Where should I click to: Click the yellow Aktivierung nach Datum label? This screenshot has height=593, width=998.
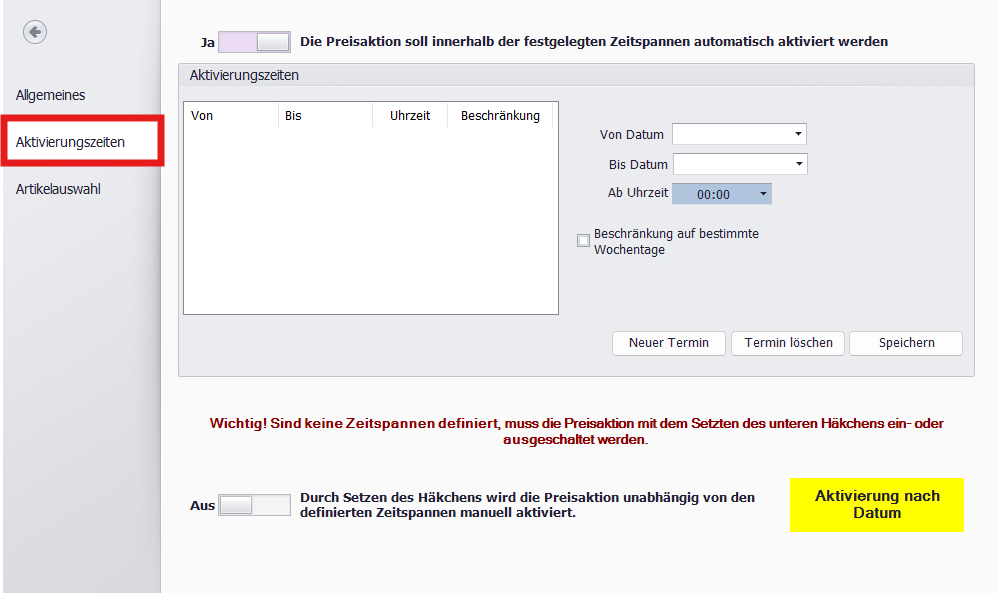(877, 505)
